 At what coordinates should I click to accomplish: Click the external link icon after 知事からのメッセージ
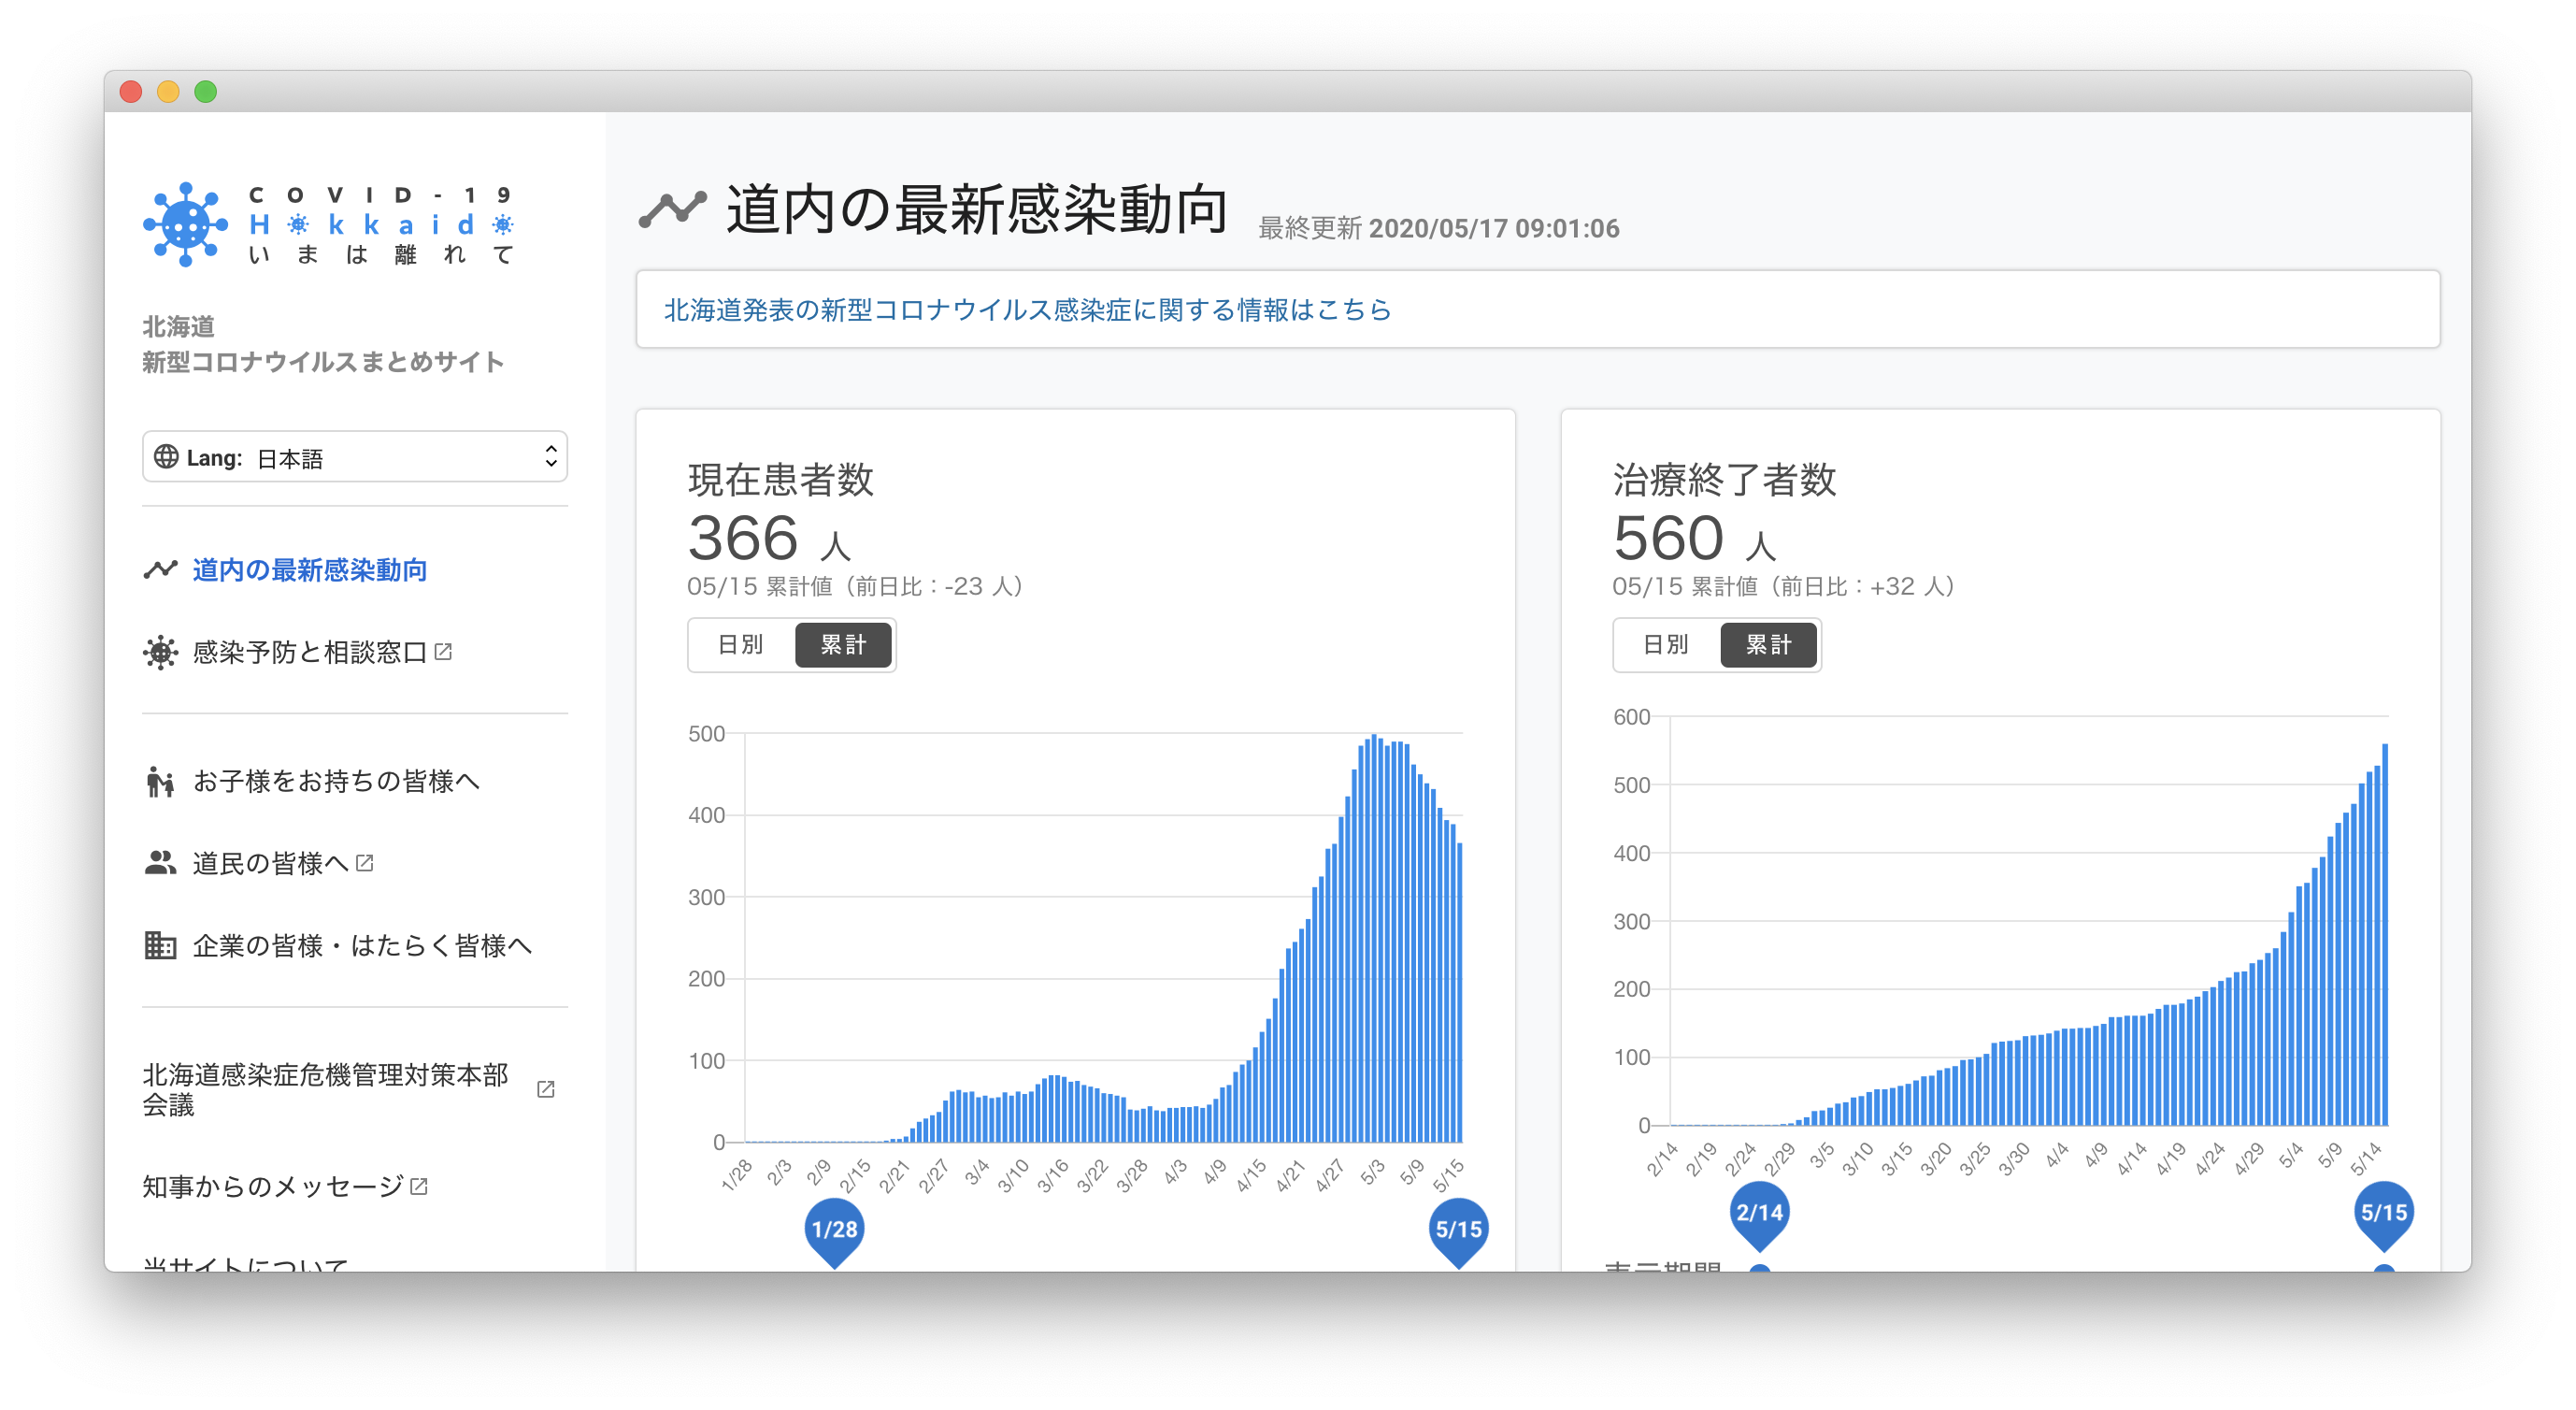[420, 1186]
